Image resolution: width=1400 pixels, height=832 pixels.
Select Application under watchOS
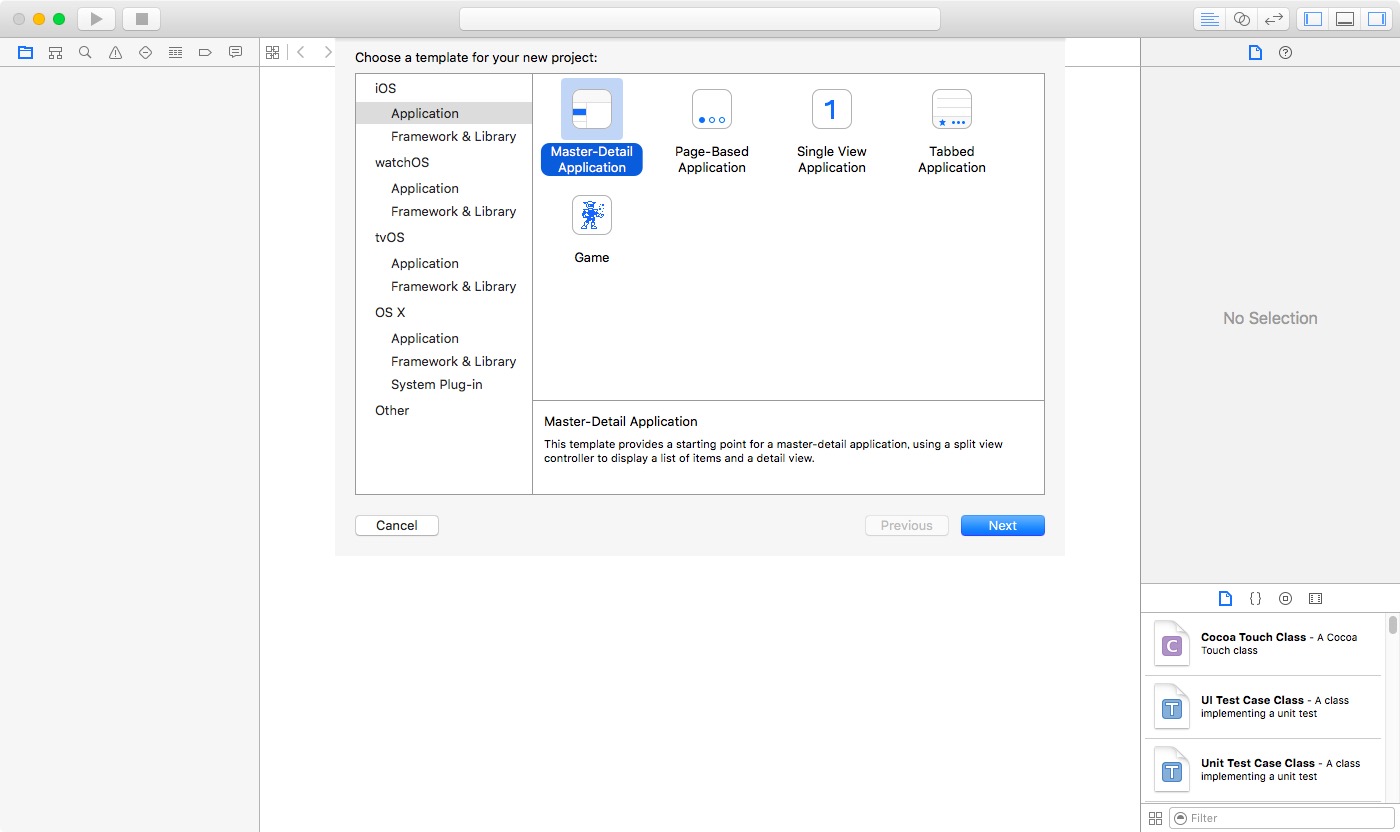tap(425, 188)
